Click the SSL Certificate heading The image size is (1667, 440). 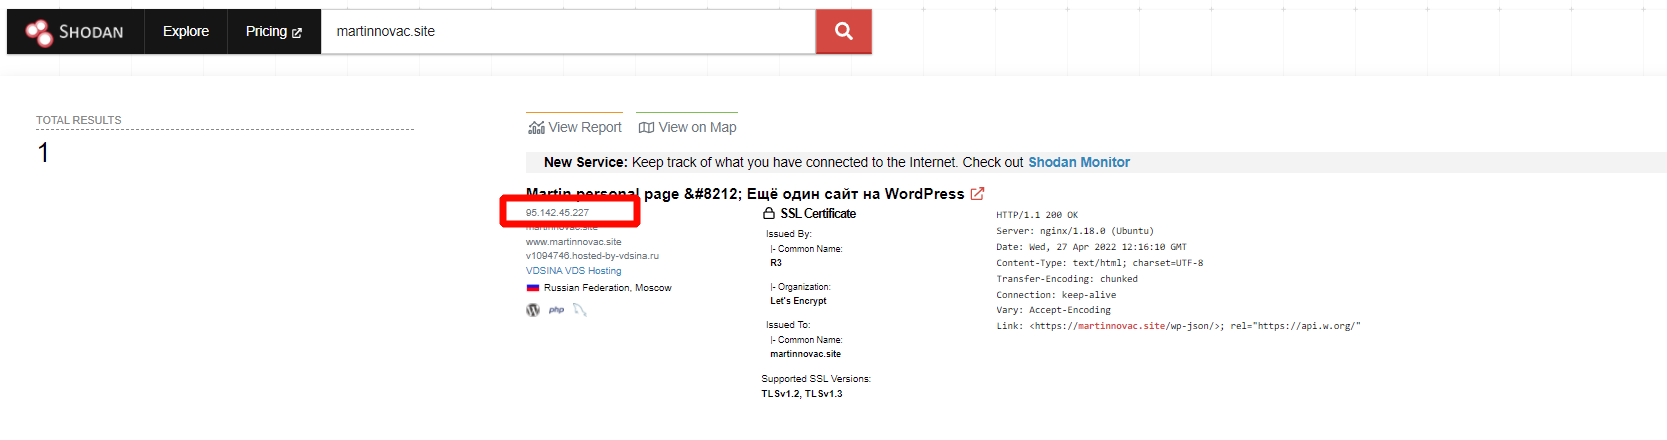pyautogui.click(x=818, y=214)
